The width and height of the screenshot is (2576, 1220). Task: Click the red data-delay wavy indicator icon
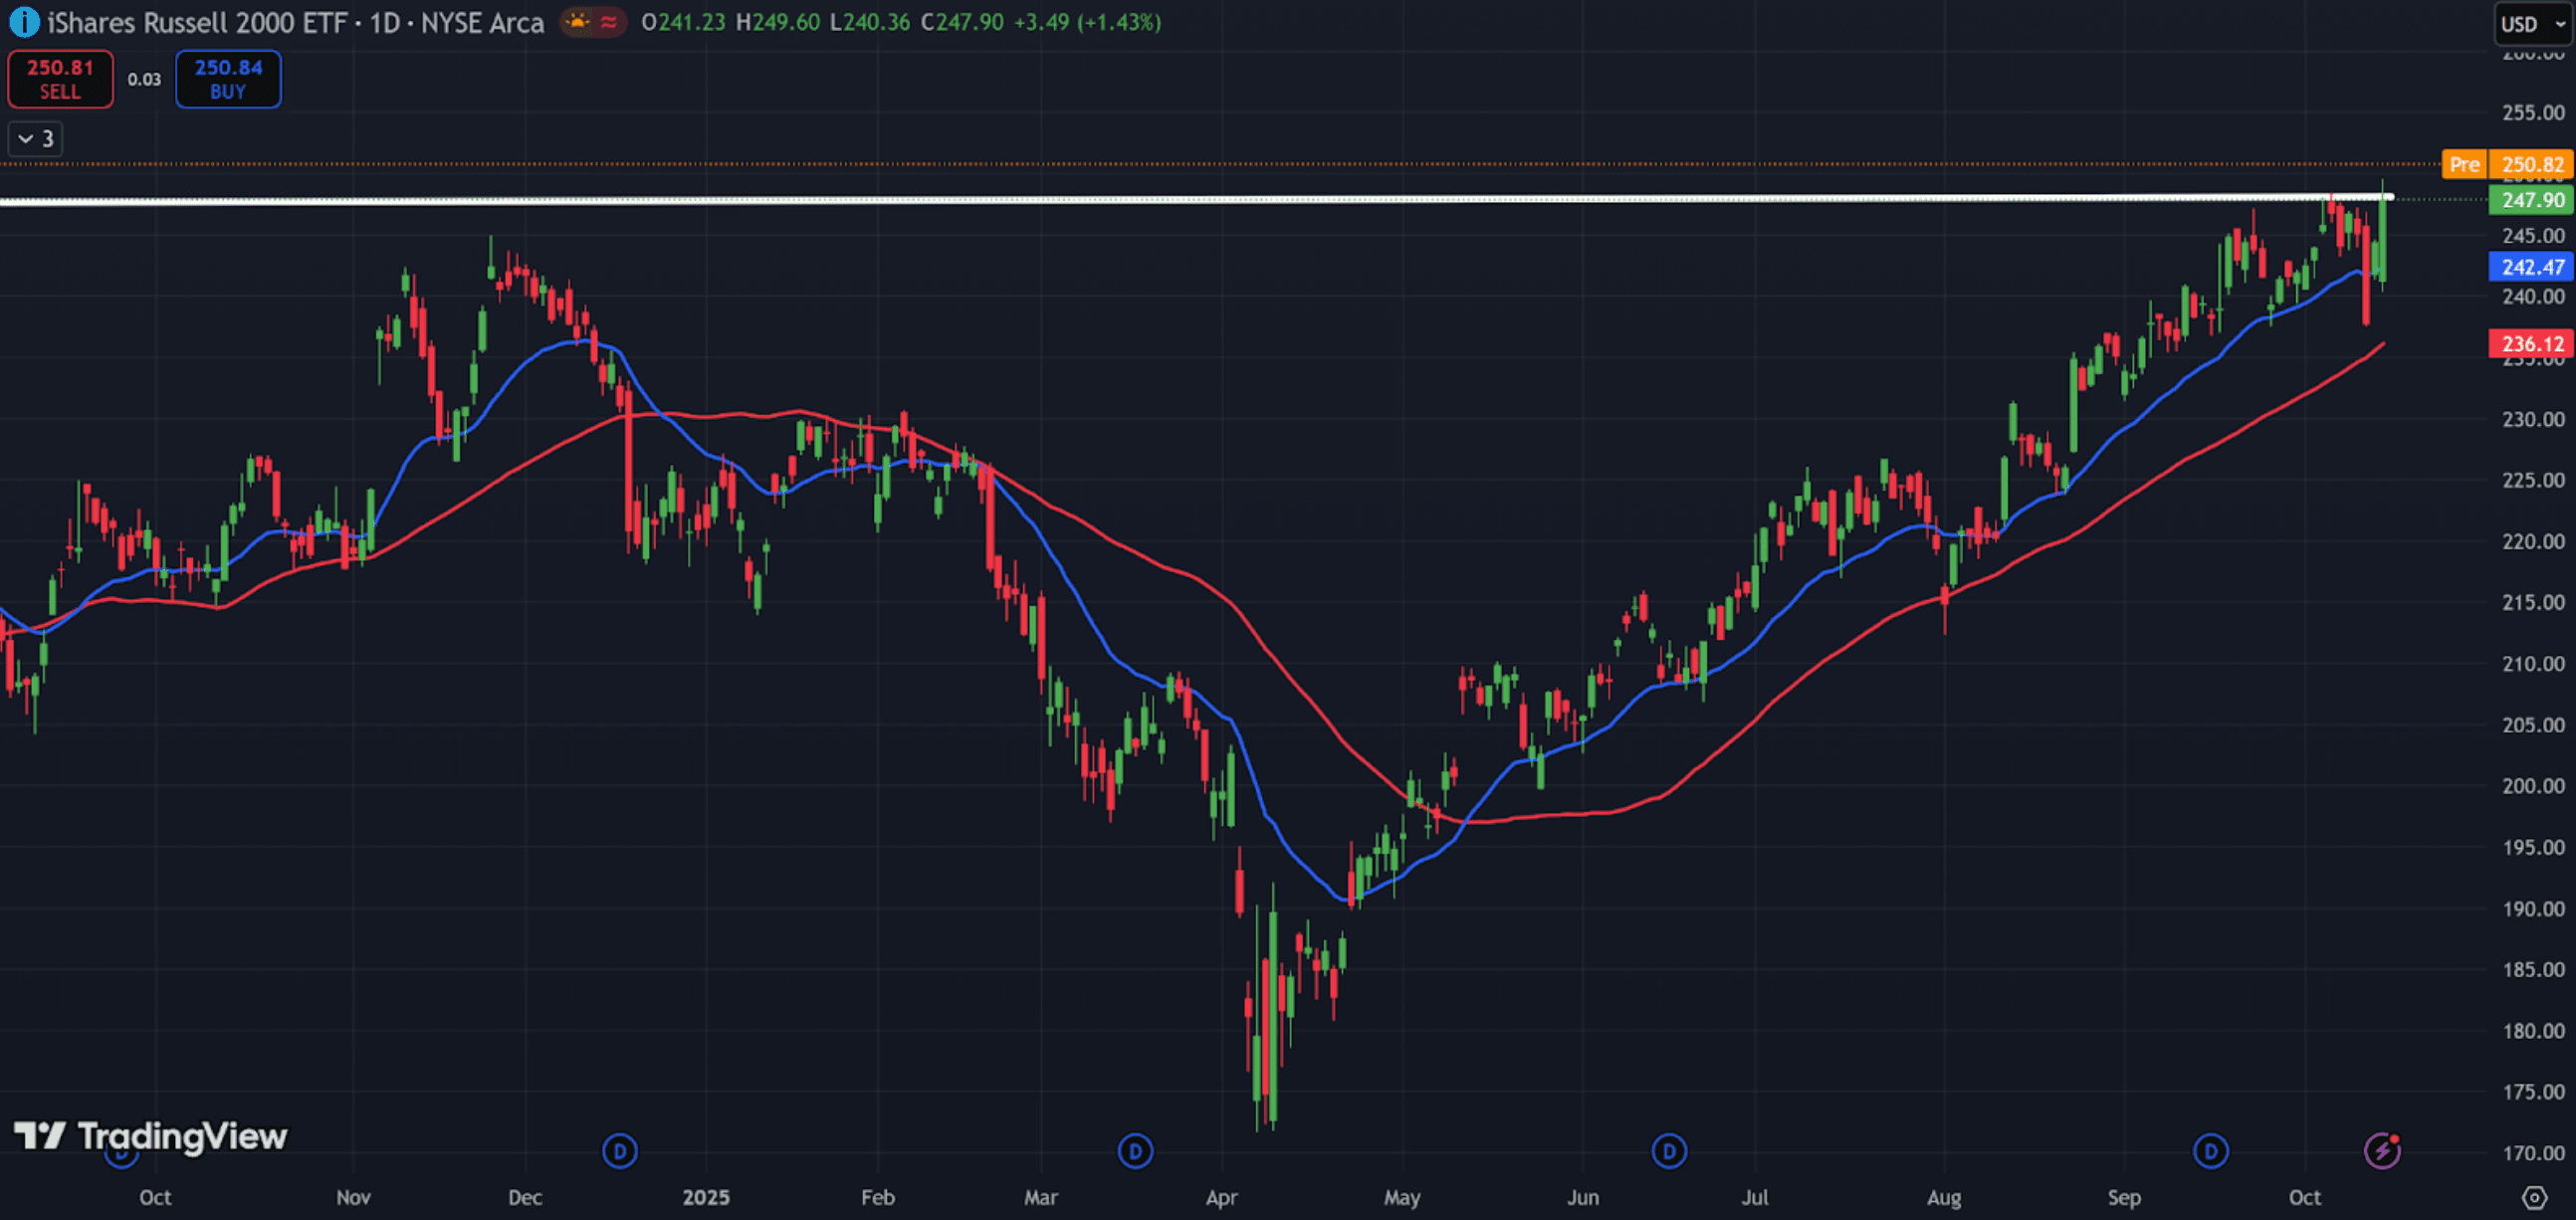coord(608,22)
